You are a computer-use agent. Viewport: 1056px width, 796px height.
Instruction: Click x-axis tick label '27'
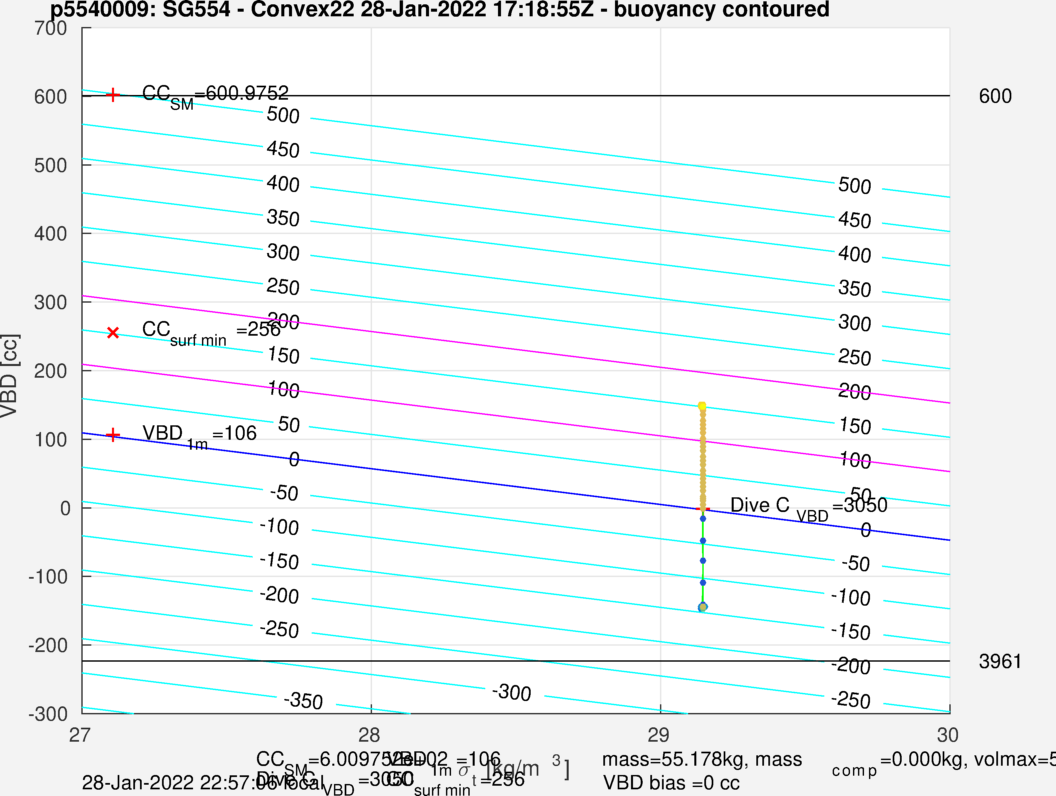click(79, 734)
